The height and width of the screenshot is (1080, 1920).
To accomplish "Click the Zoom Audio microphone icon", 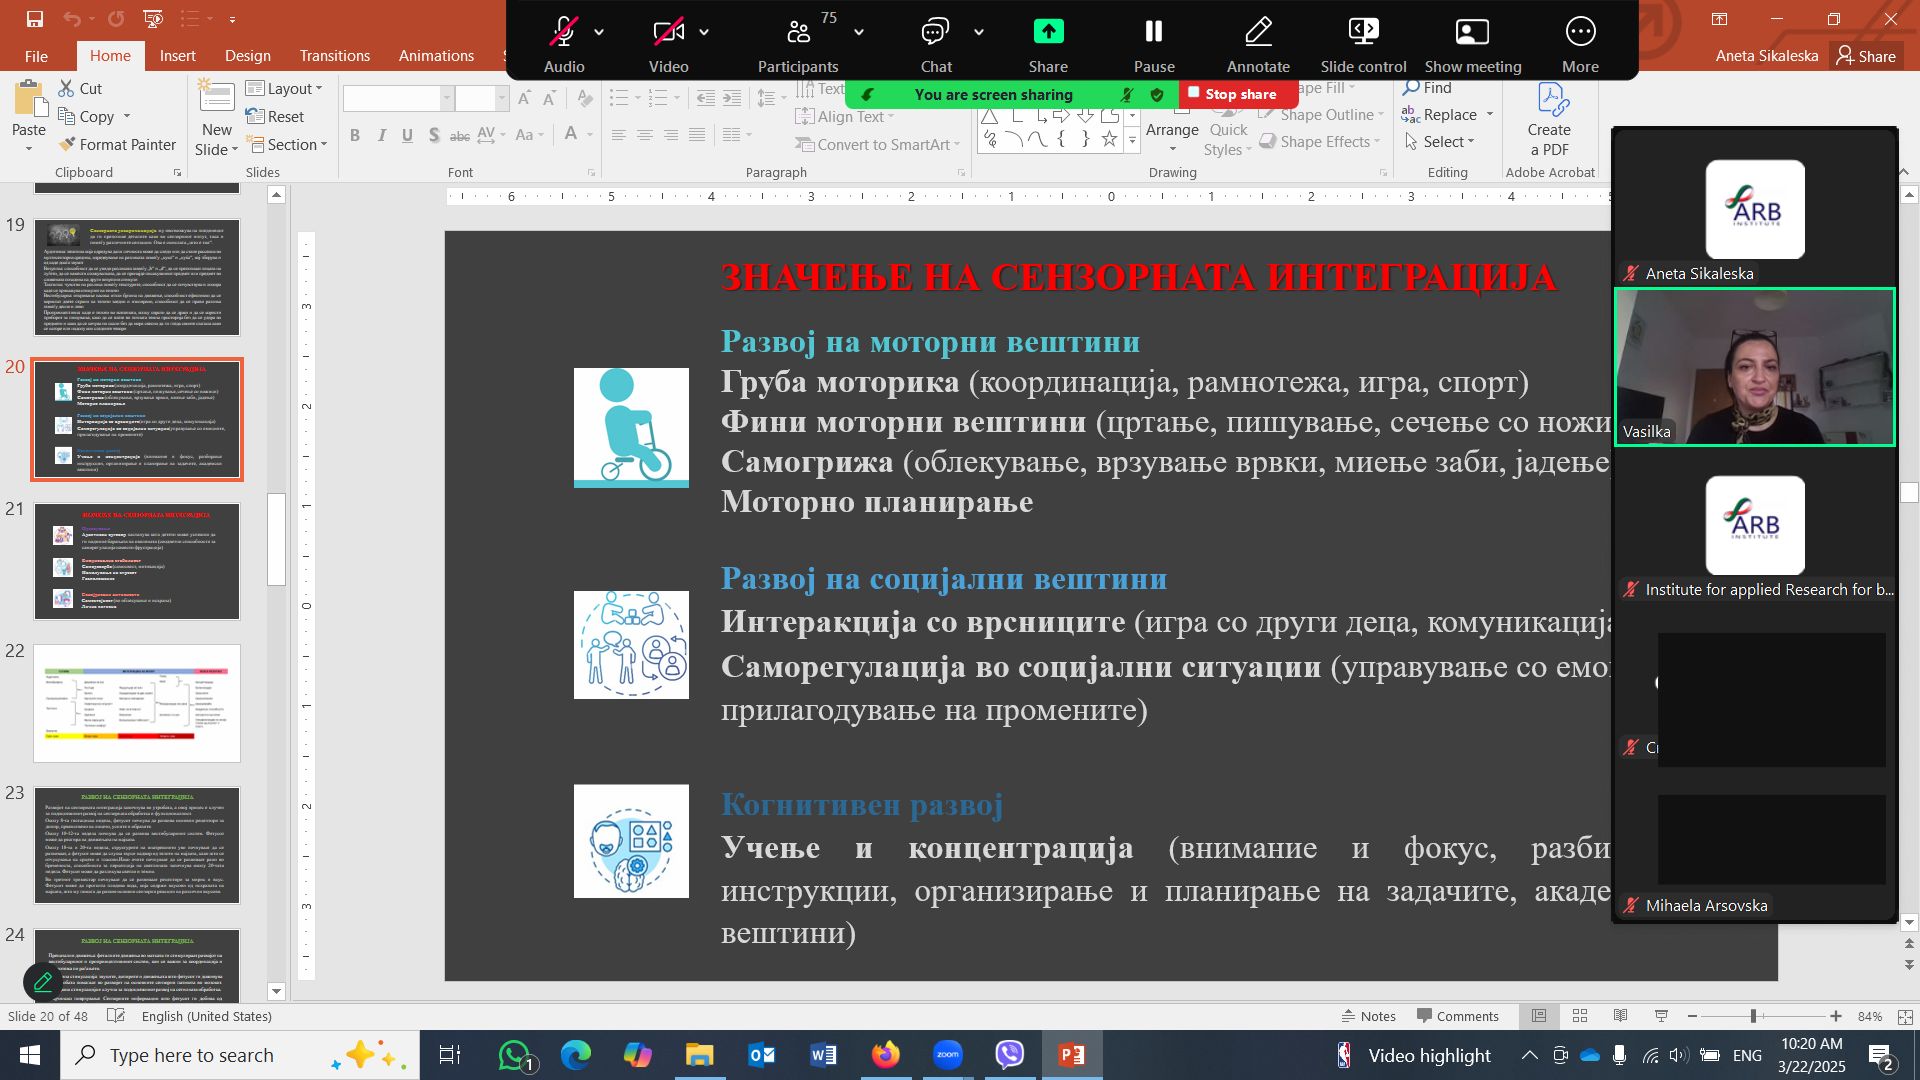I will click(564, 32).
